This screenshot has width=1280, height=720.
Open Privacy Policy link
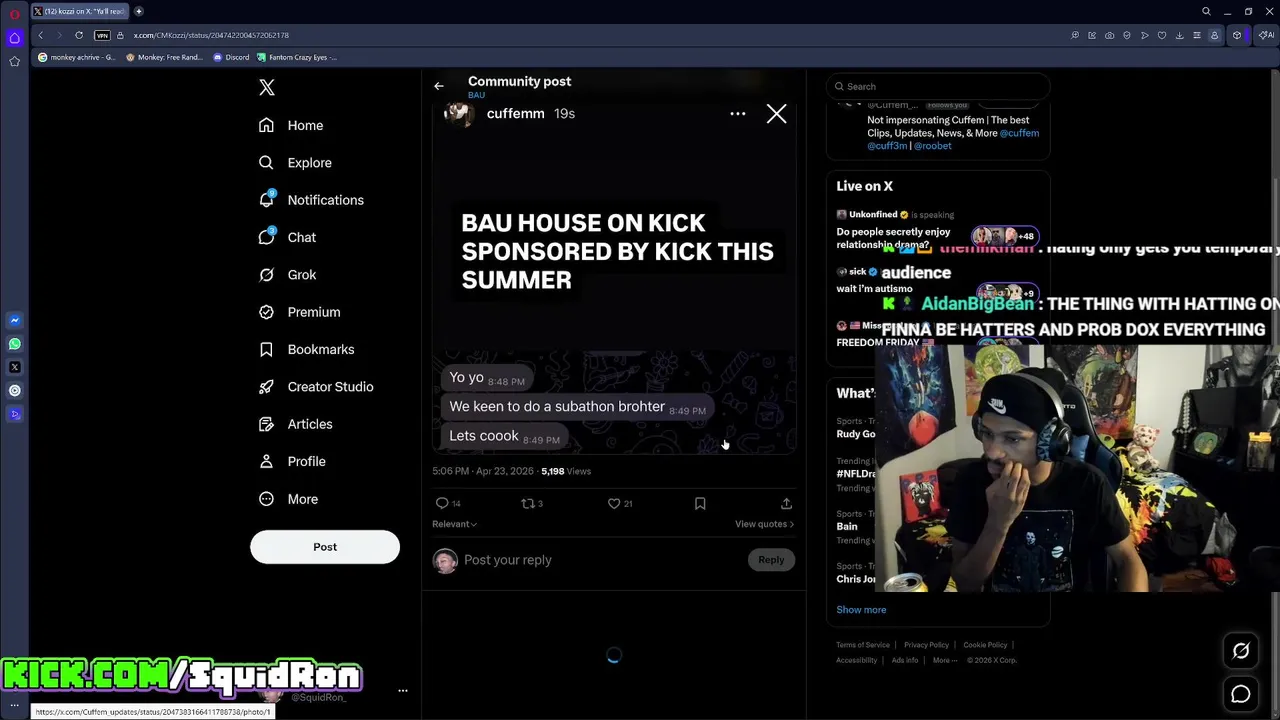[x=926, y=645]
